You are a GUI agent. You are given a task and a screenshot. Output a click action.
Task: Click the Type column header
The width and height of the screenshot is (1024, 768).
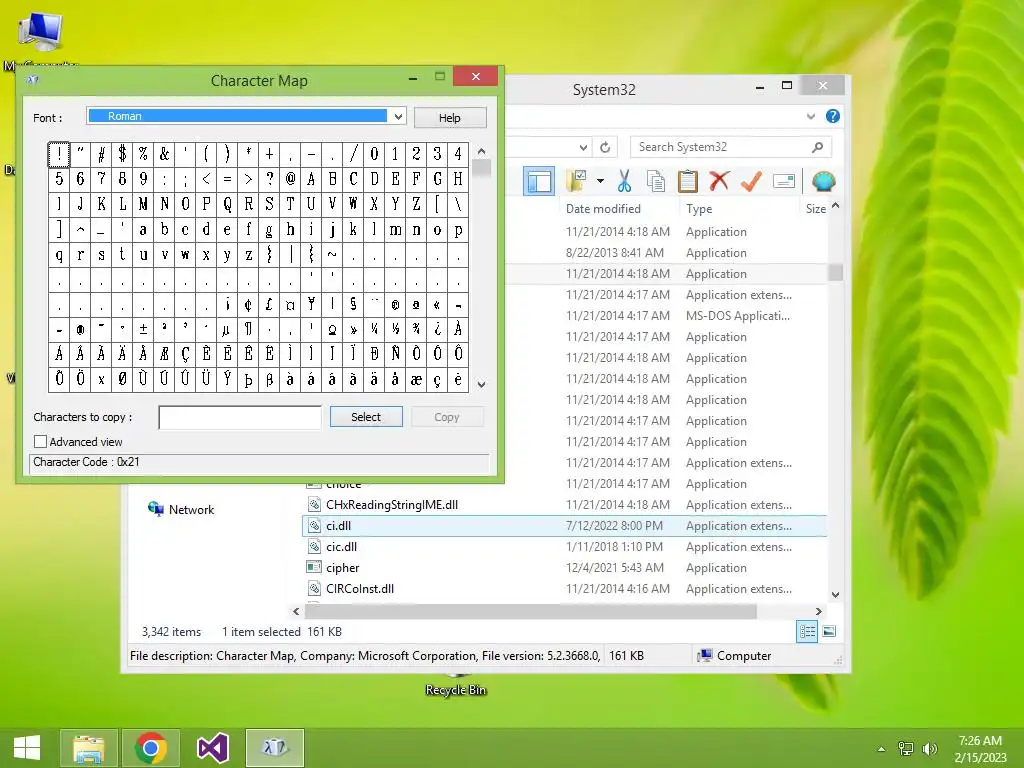point(699,209)
